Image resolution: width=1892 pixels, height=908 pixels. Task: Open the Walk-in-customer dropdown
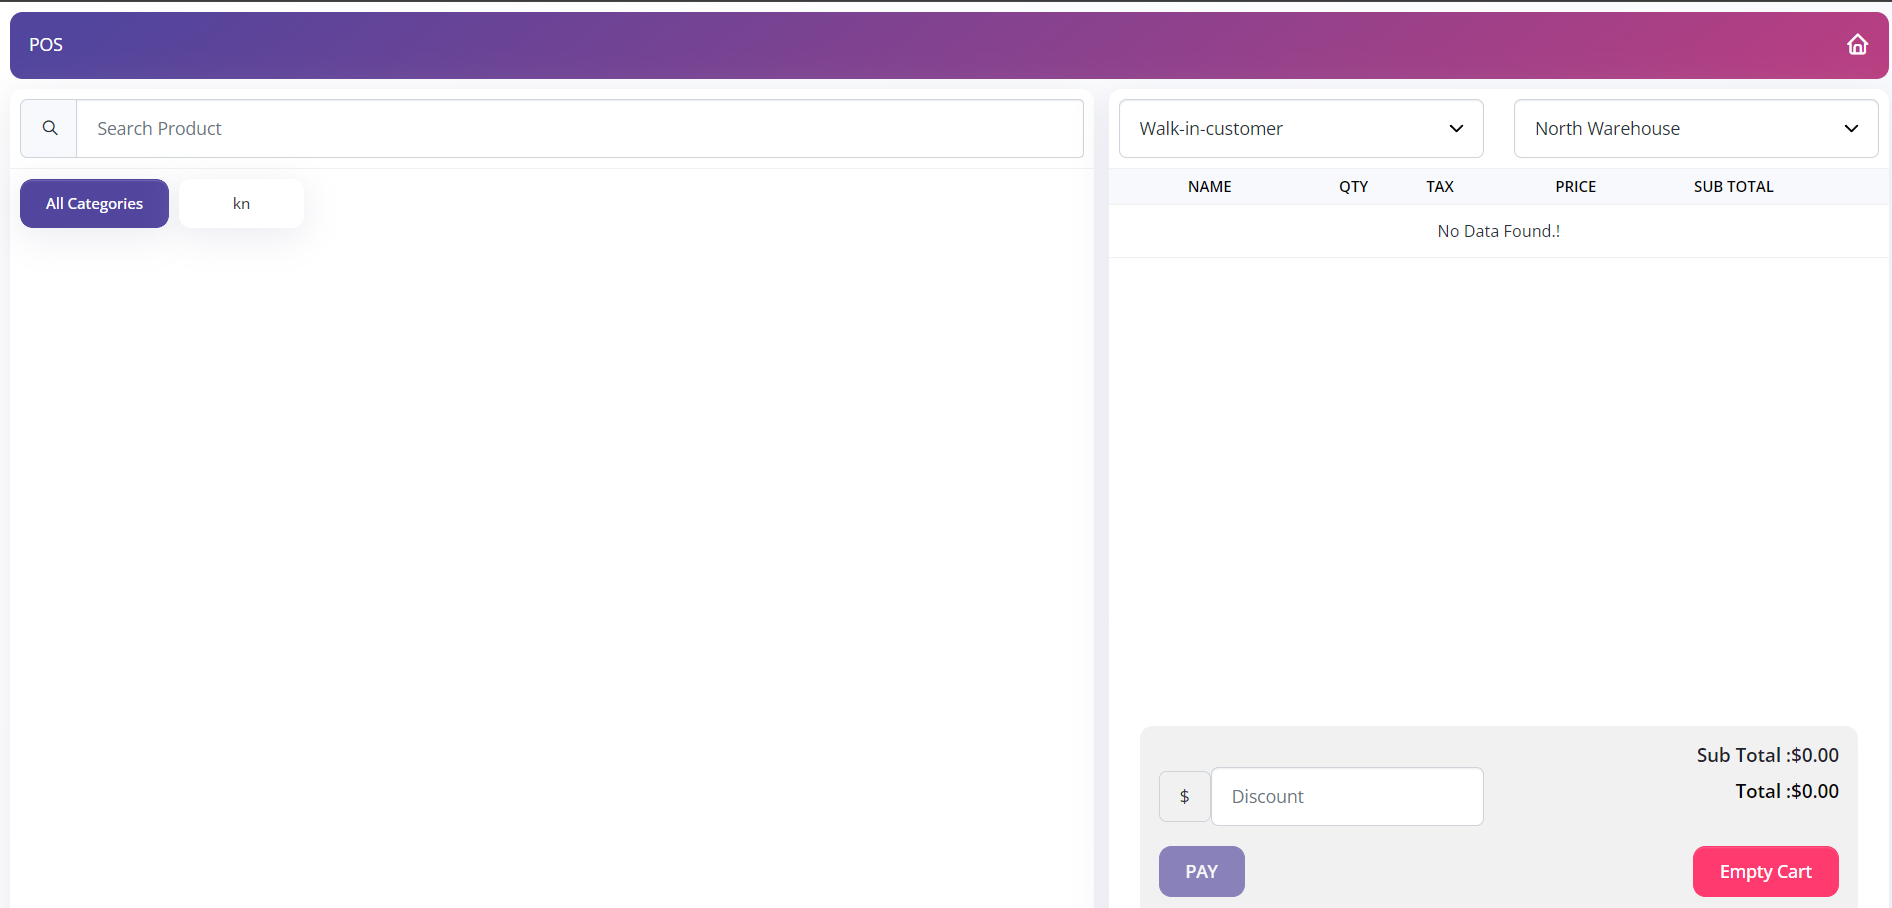[1300, 128]
